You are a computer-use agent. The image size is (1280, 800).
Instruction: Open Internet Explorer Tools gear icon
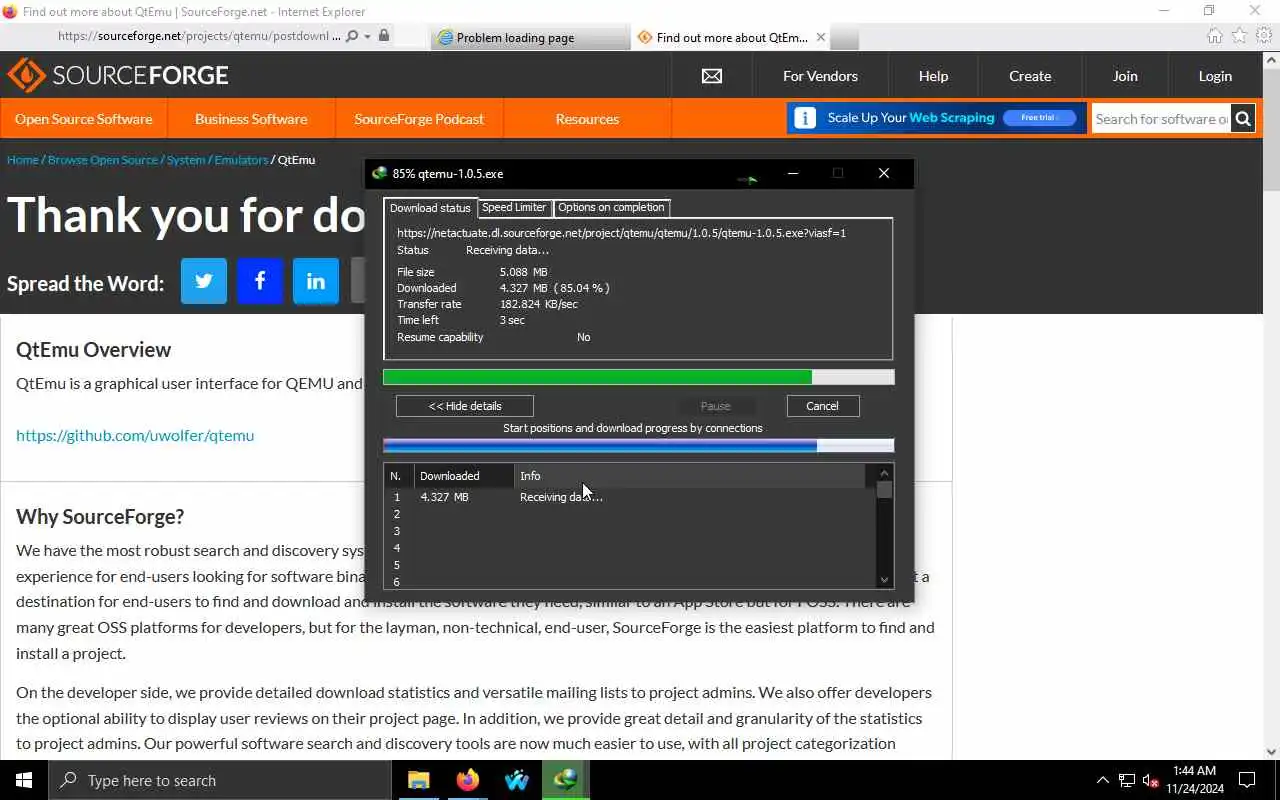tap(1264, 36)
